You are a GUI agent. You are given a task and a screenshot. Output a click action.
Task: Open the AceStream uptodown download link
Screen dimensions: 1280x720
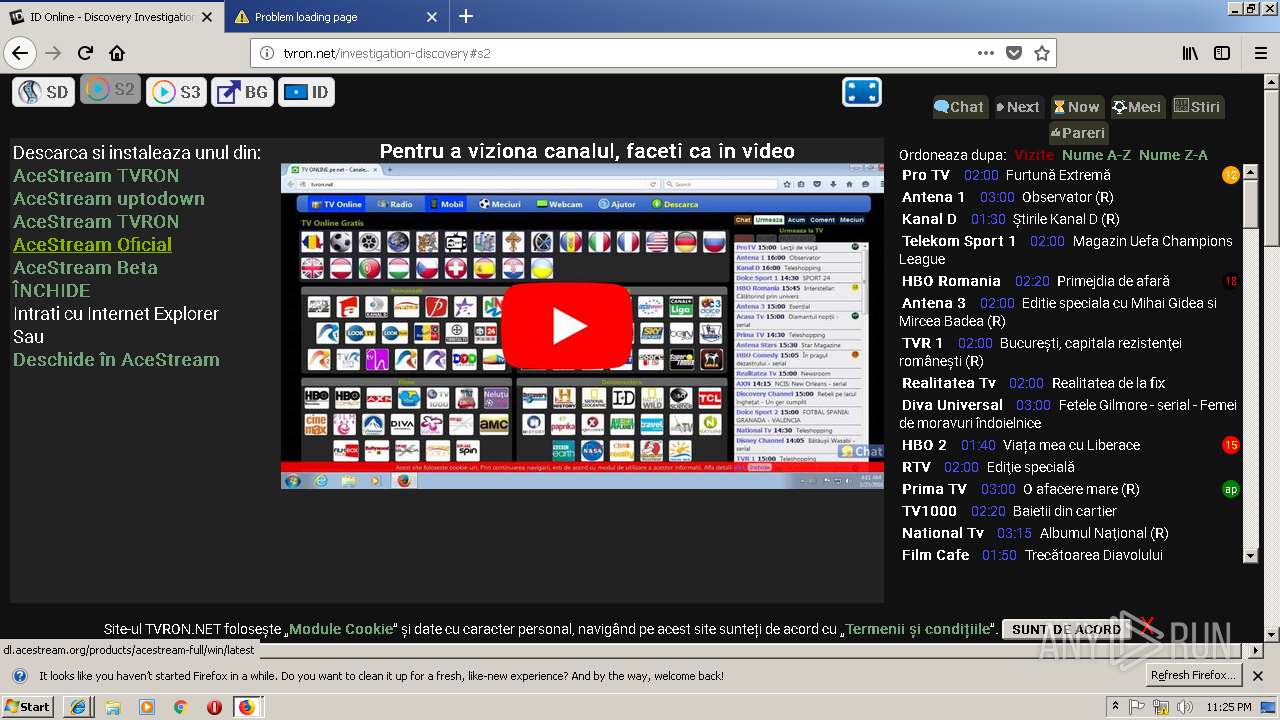109,199
